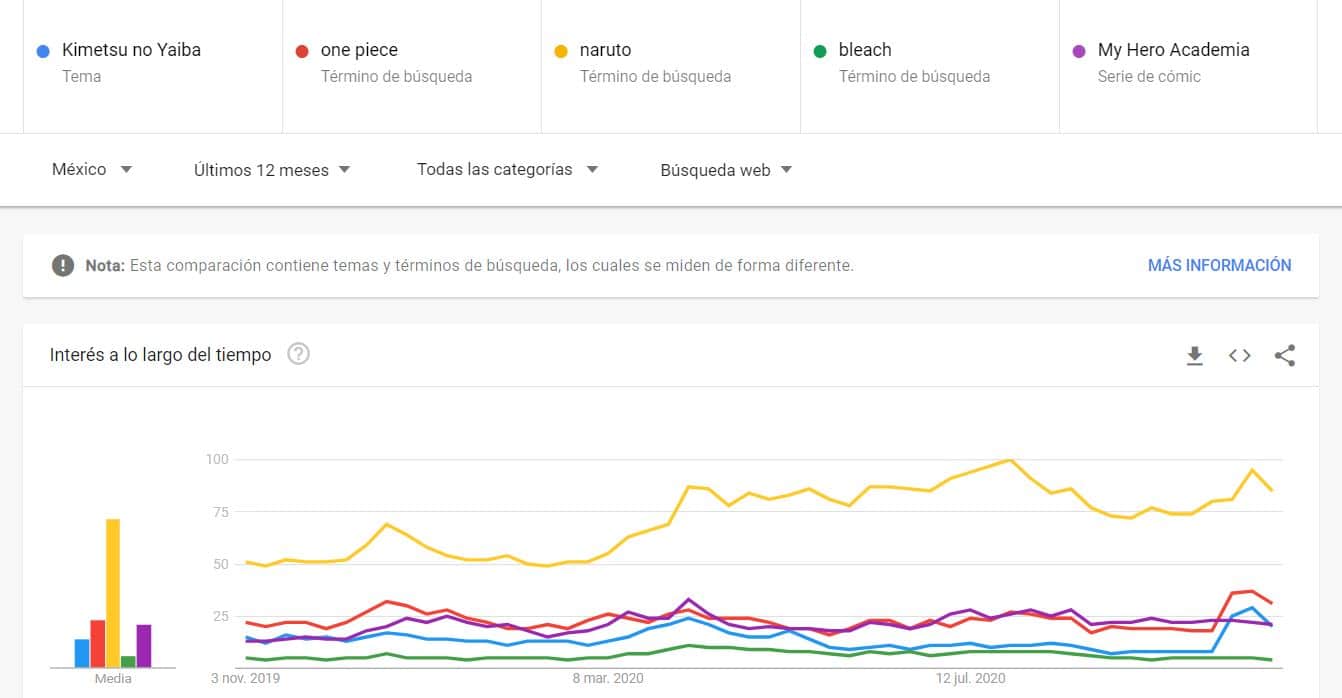The width and height of the screenshot is (1342, 698).
Task: Click the purple dot beside My Hero Academia
Action: [x=1078, y=51]
